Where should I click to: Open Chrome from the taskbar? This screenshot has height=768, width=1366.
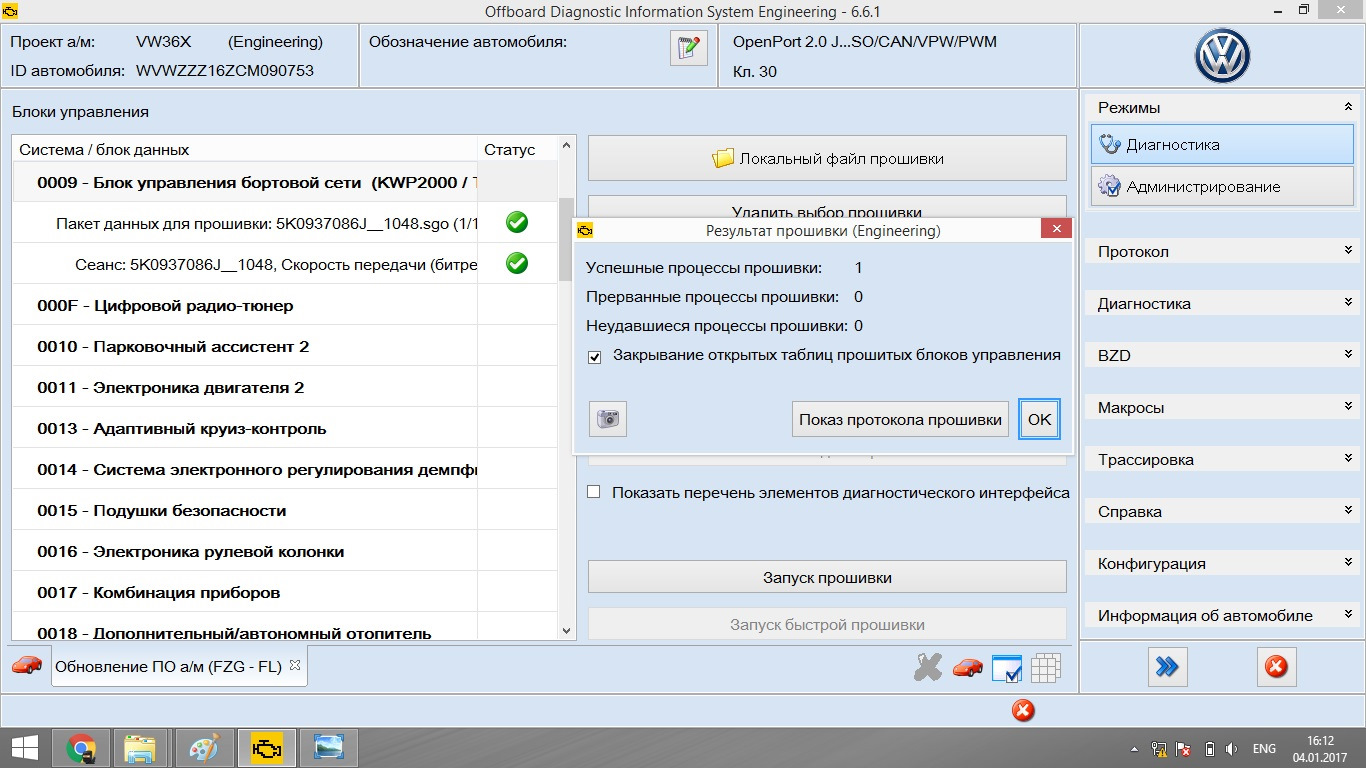[x=82, y=747]
